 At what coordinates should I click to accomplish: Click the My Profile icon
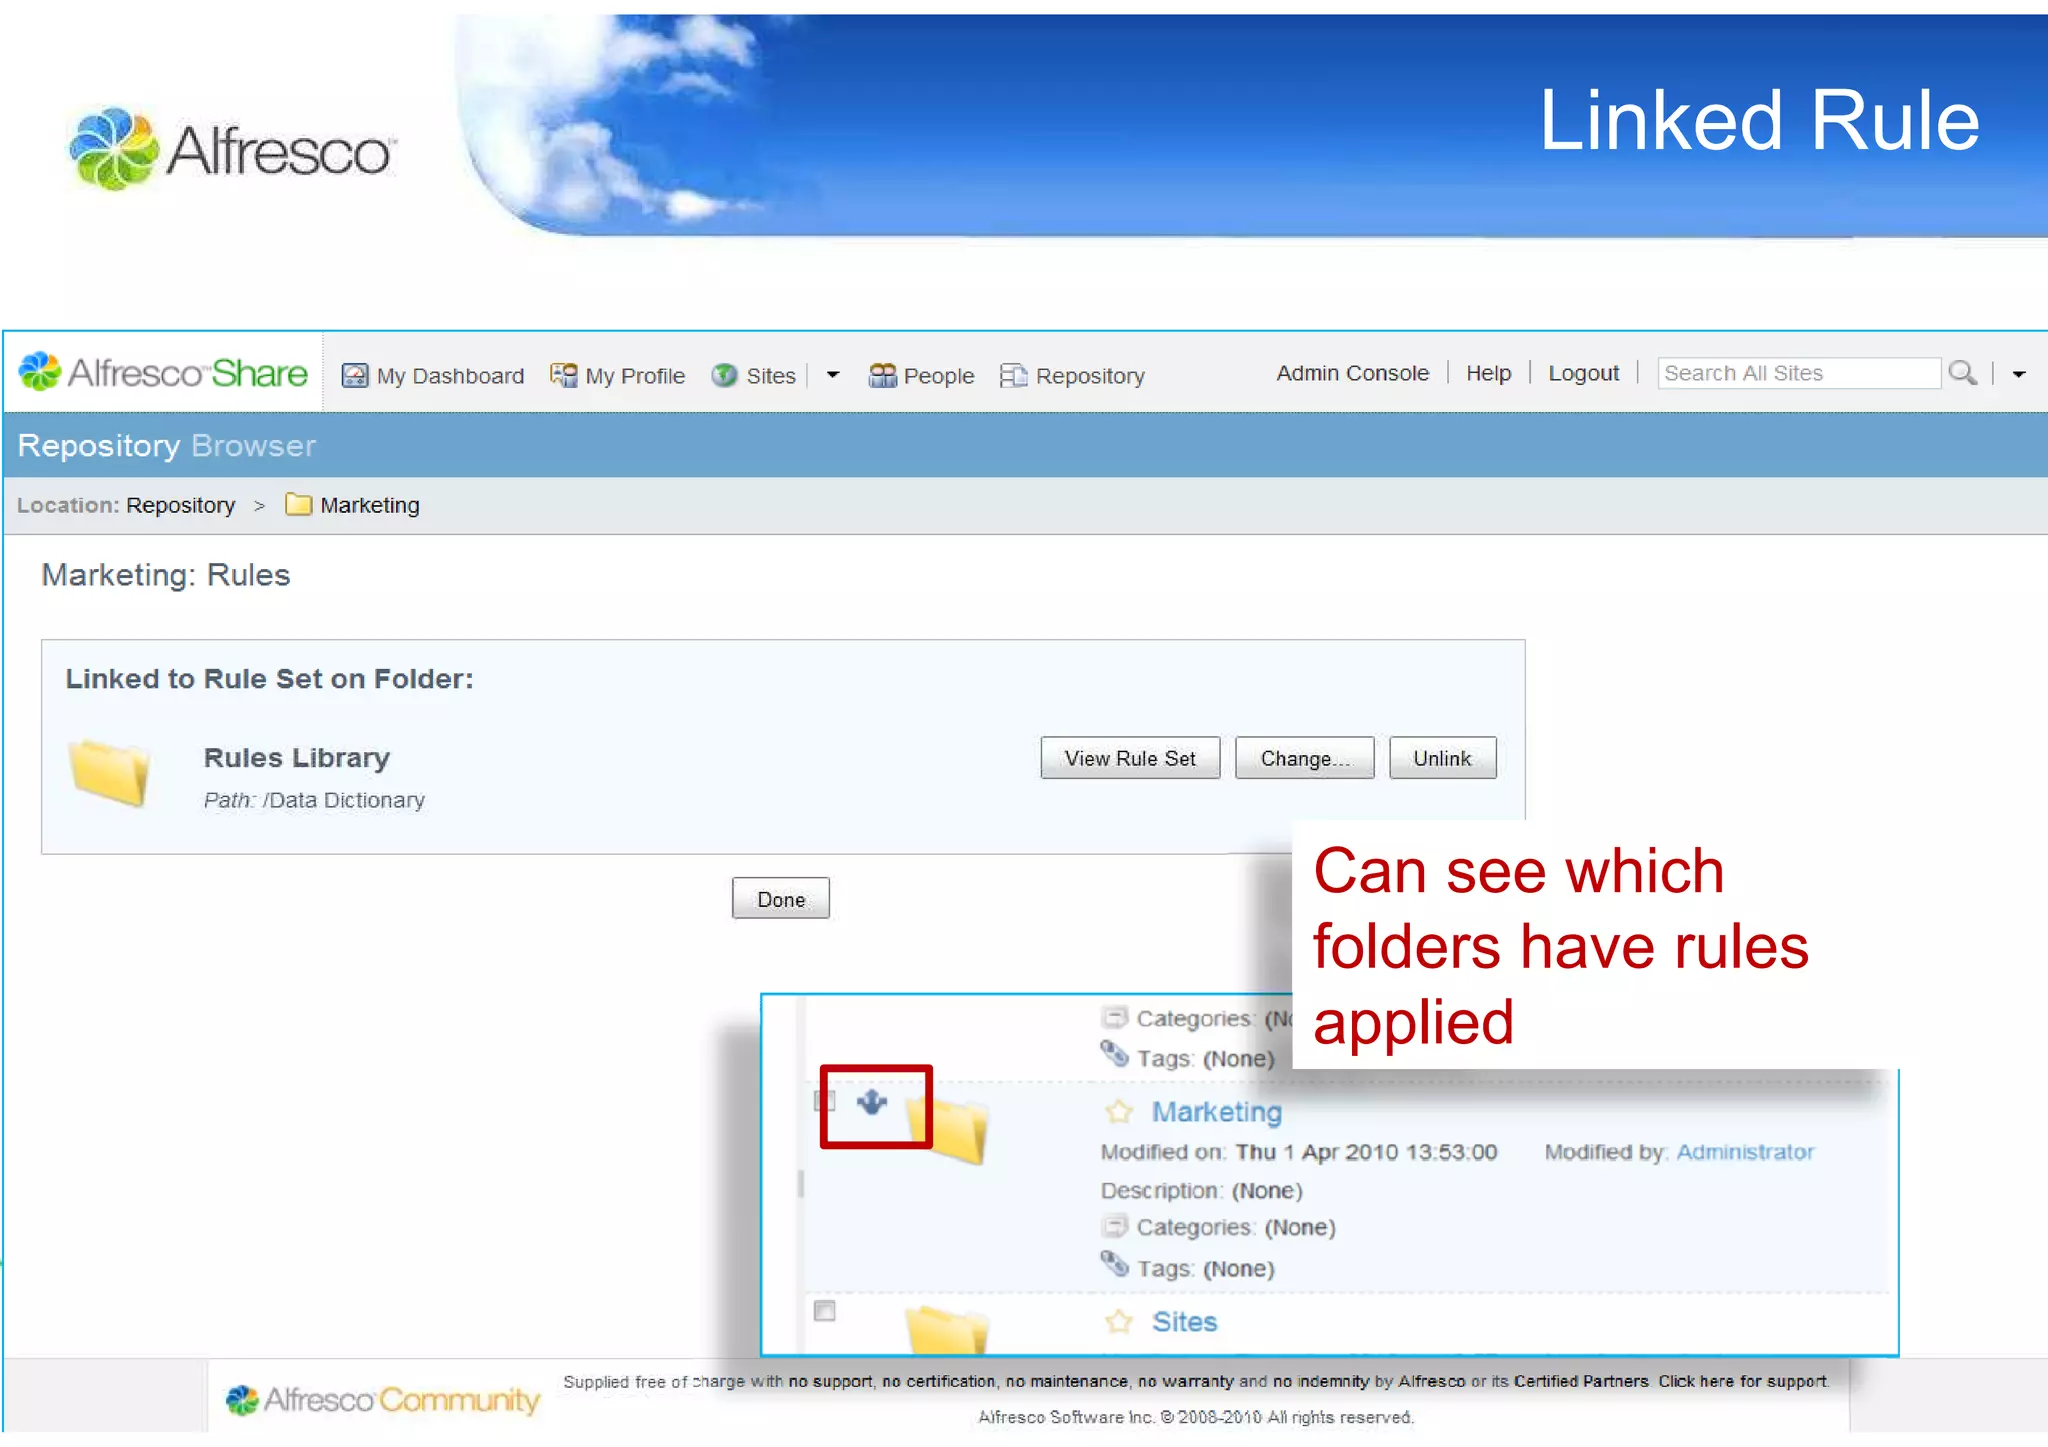tap(564, 375)
